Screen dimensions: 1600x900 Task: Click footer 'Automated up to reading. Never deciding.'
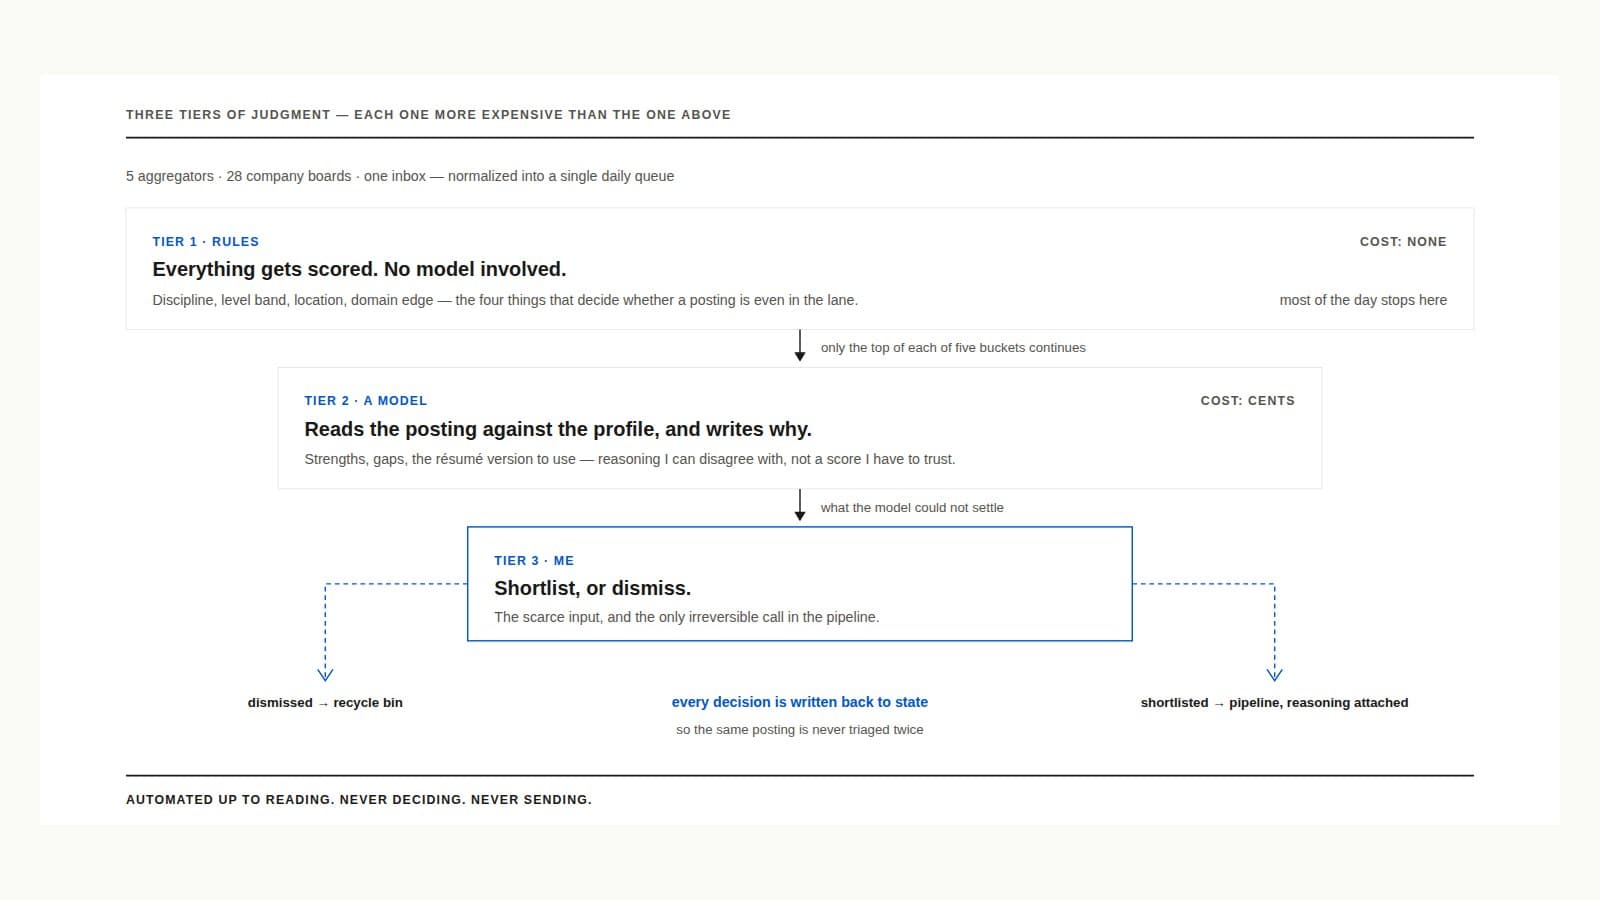[359, 800]
